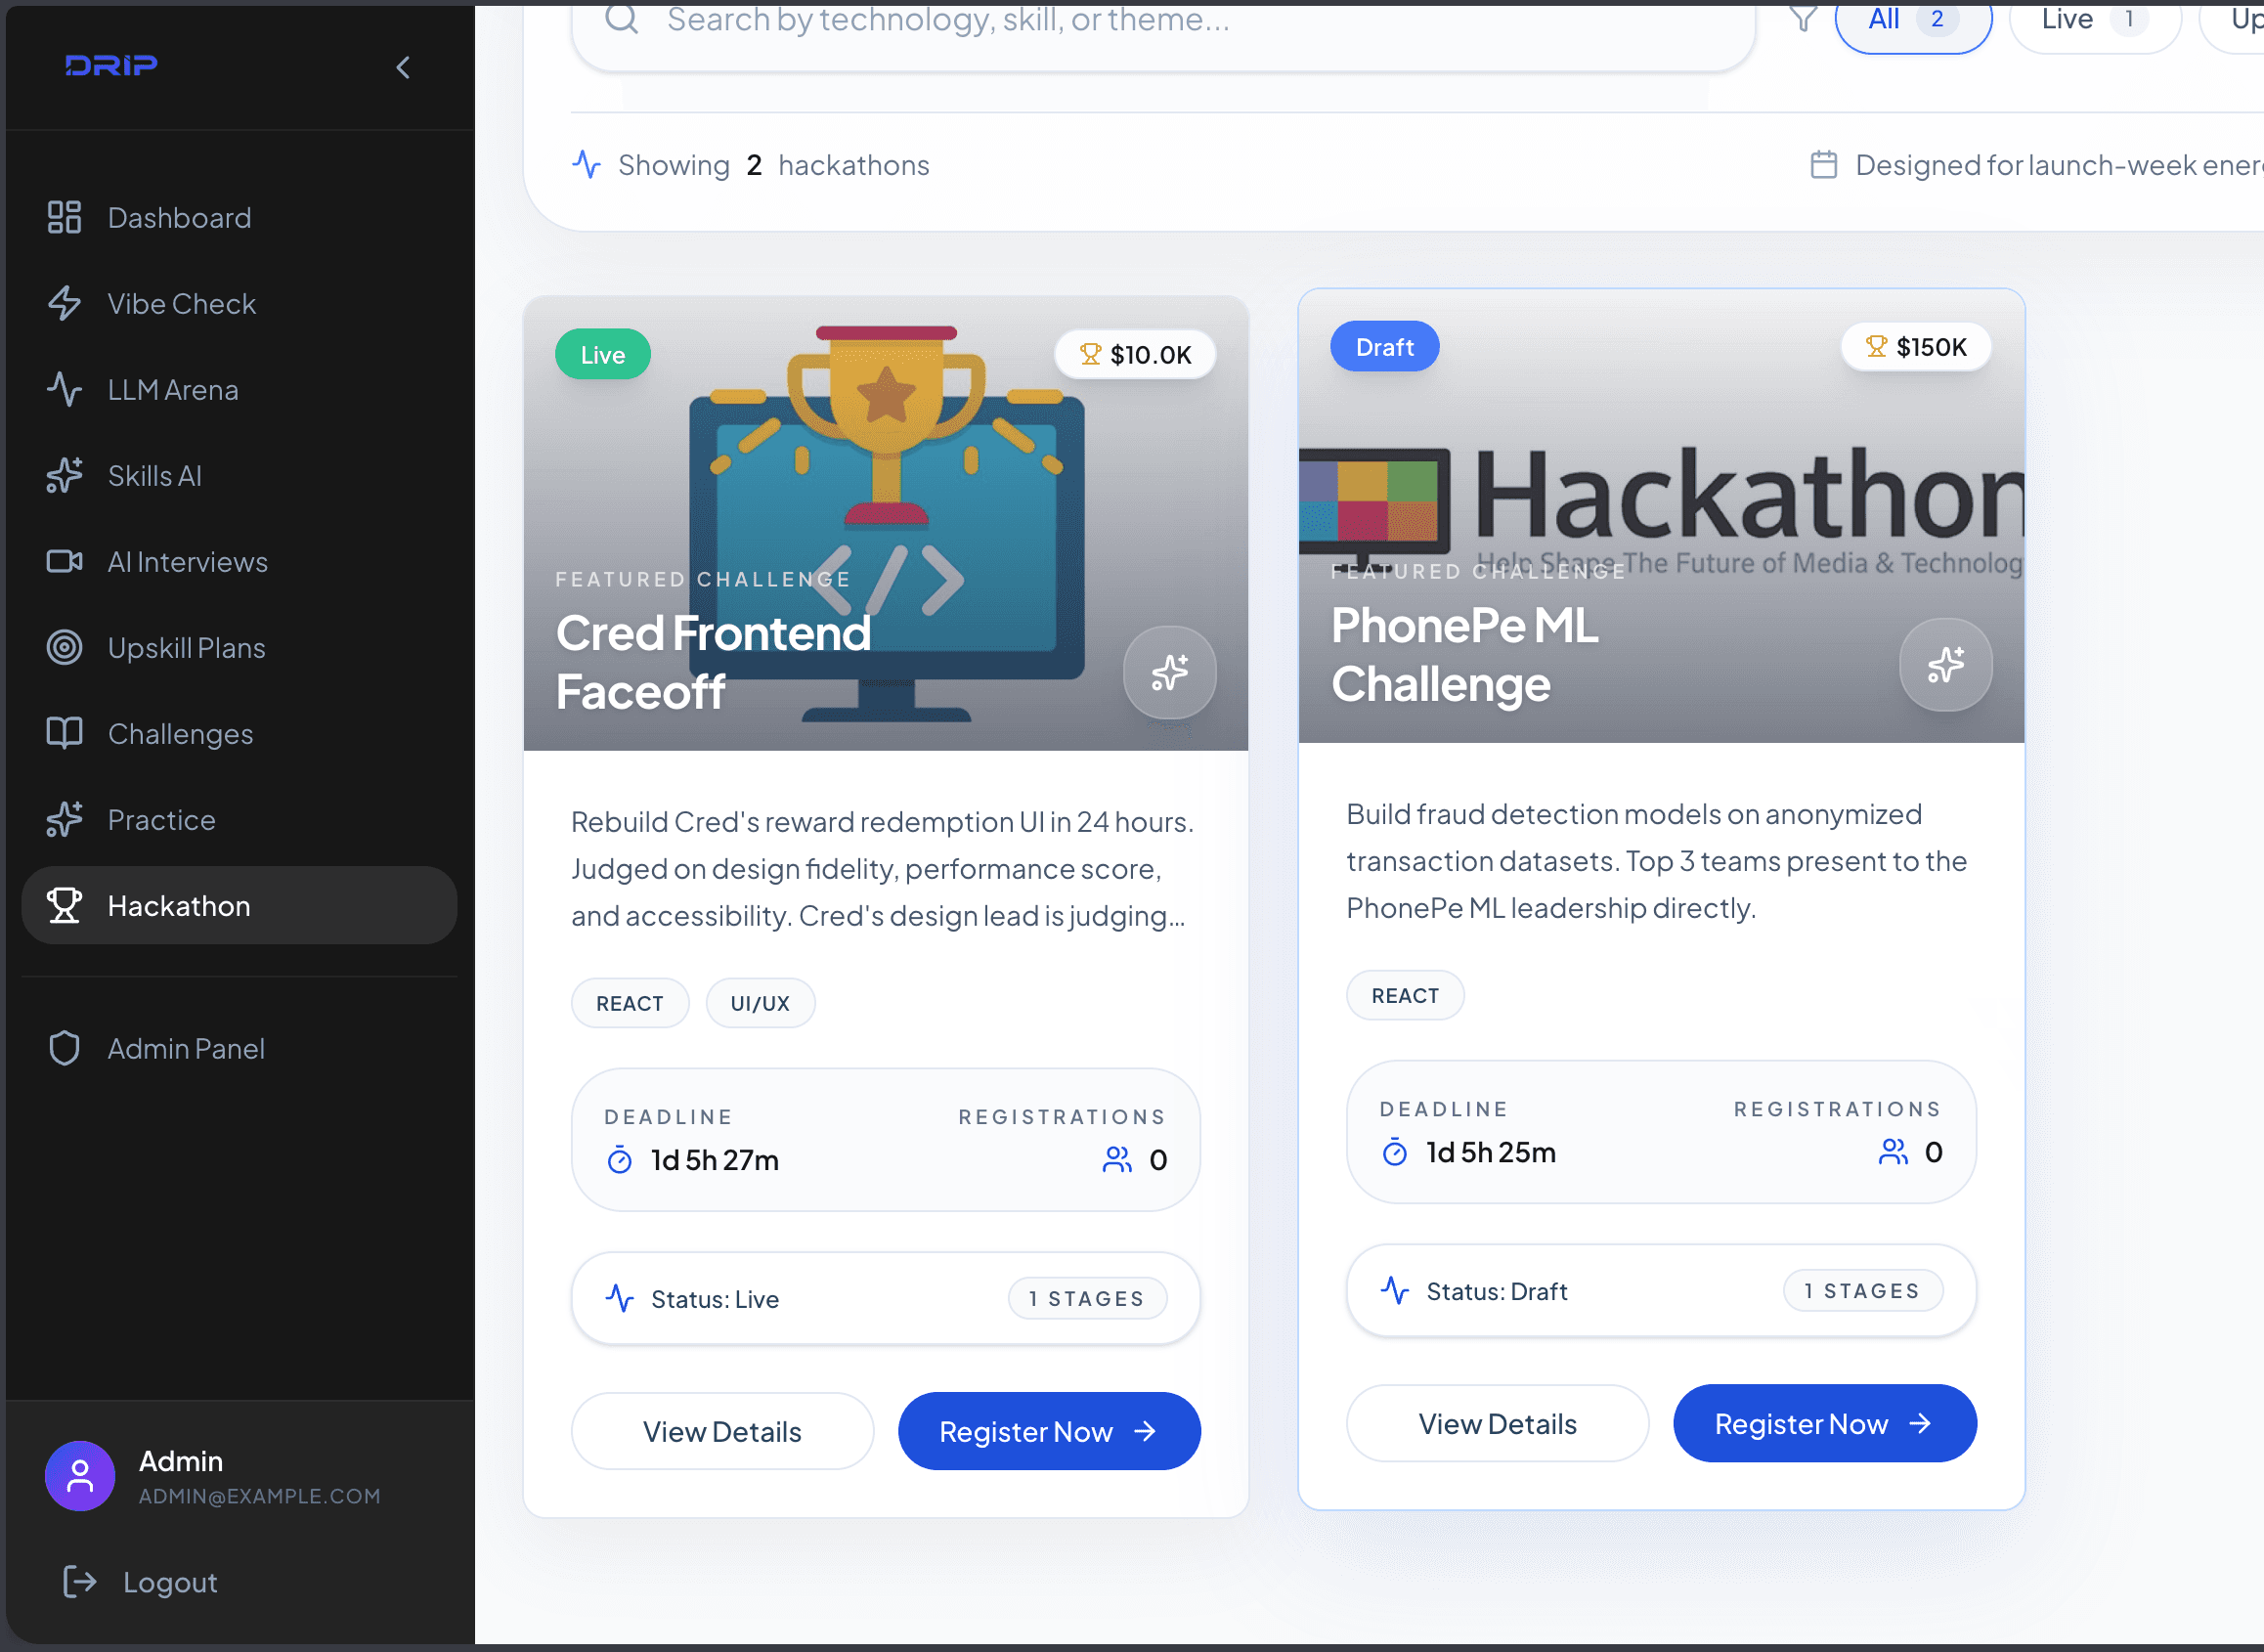Click the $150K prize badge

1916,347
